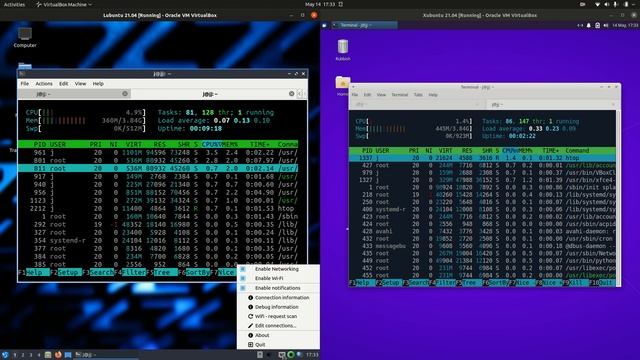Viewport: 640px width, 360px height.
Task: Click F5 Tree in Lubuntu htop
Action: [x=162, y=272]
